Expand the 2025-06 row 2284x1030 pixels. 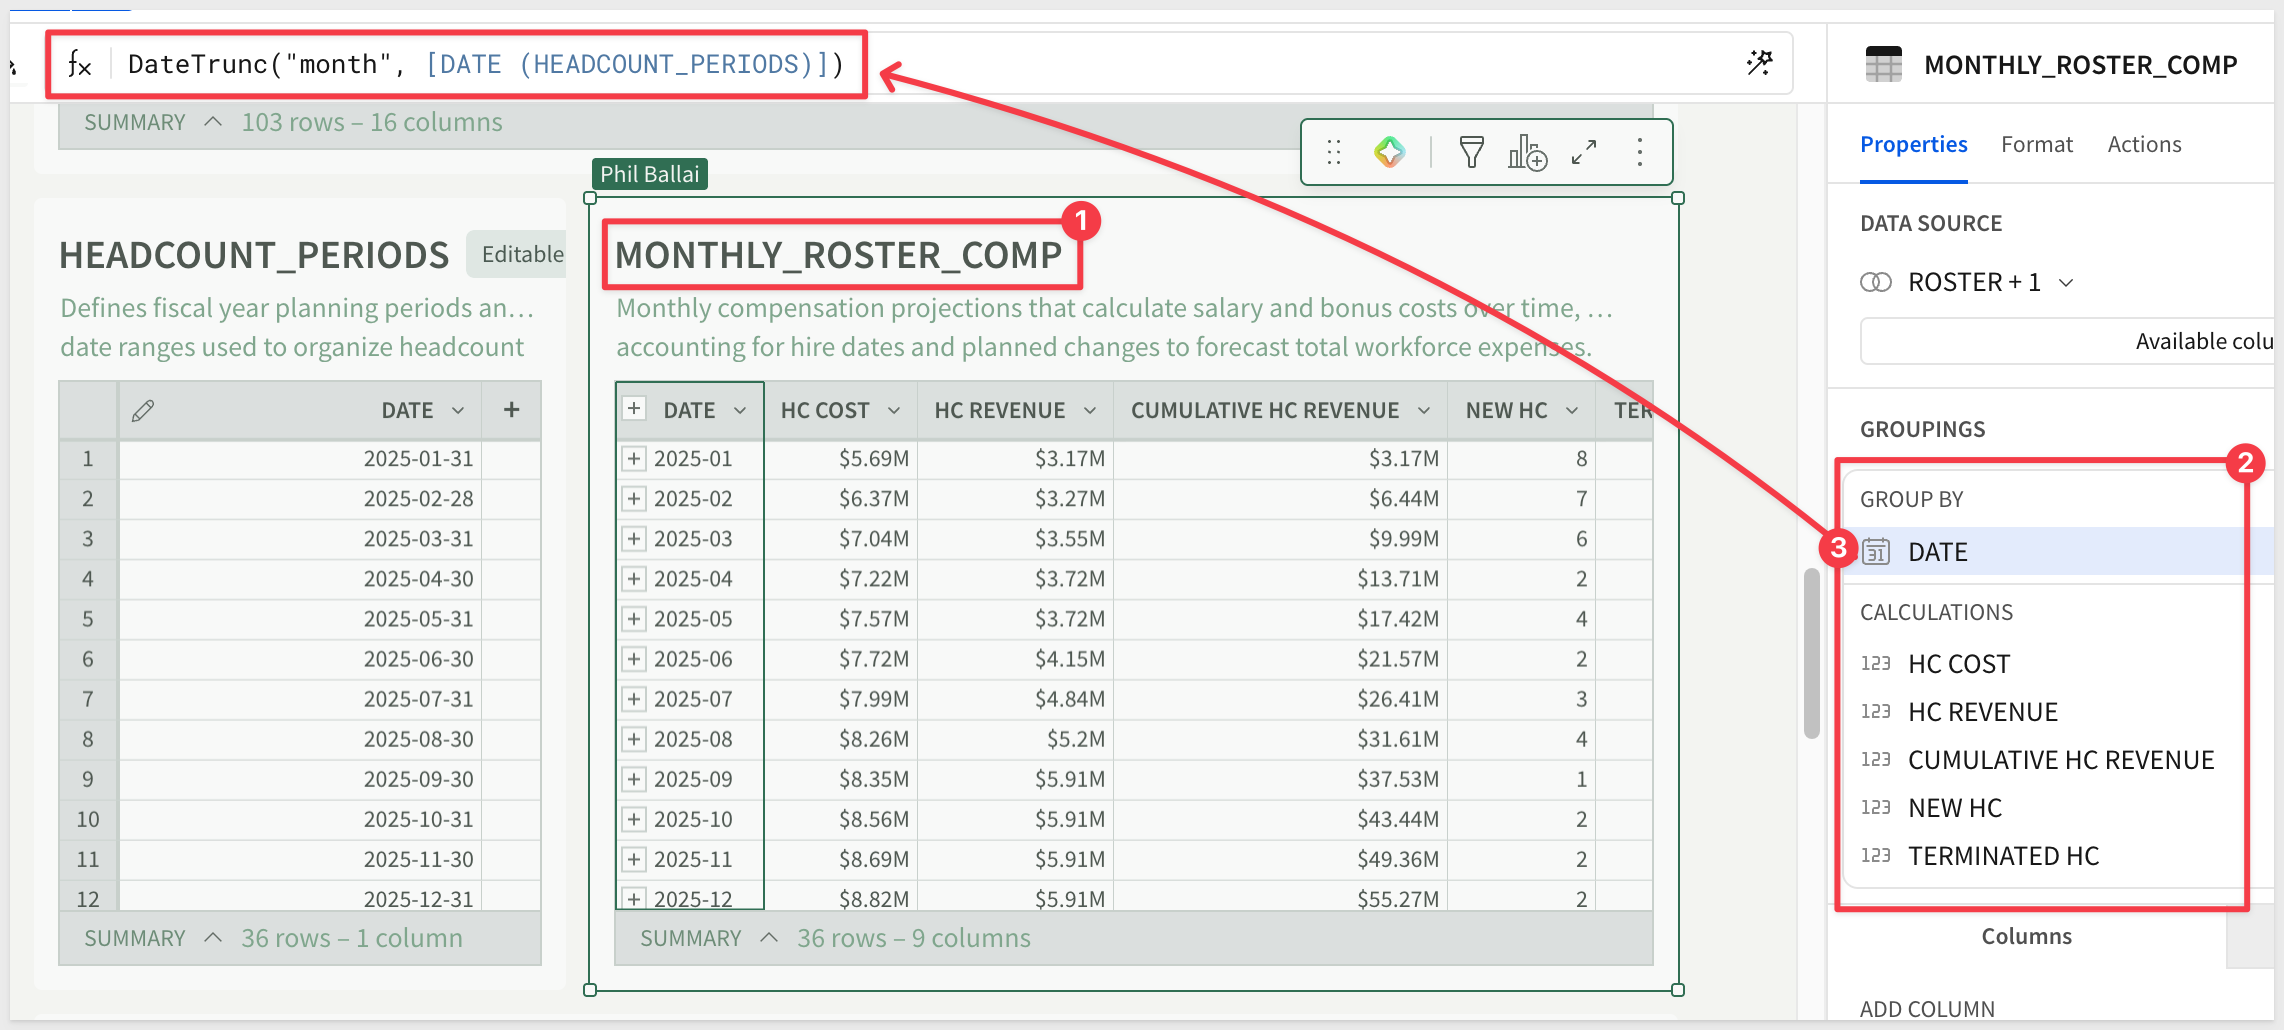(634, 659)
